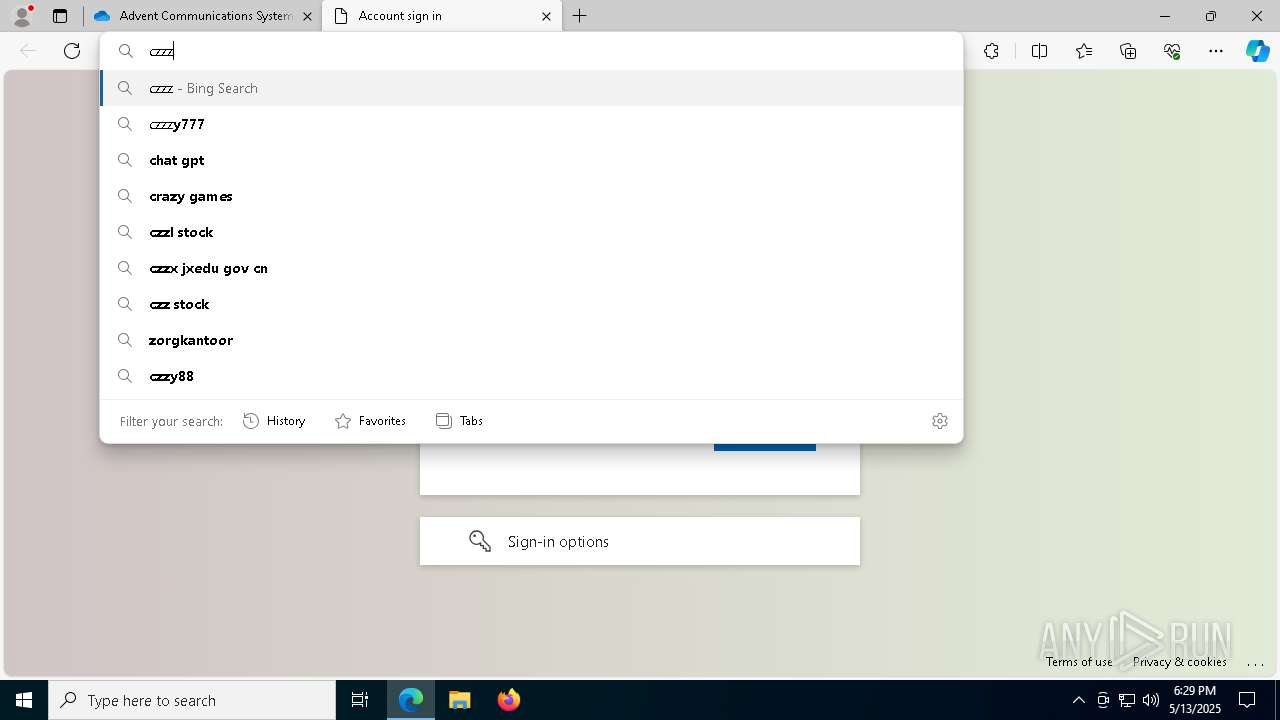
Task: Open a new browser tab
Action: pyautogui.click(x=580, y=16)
